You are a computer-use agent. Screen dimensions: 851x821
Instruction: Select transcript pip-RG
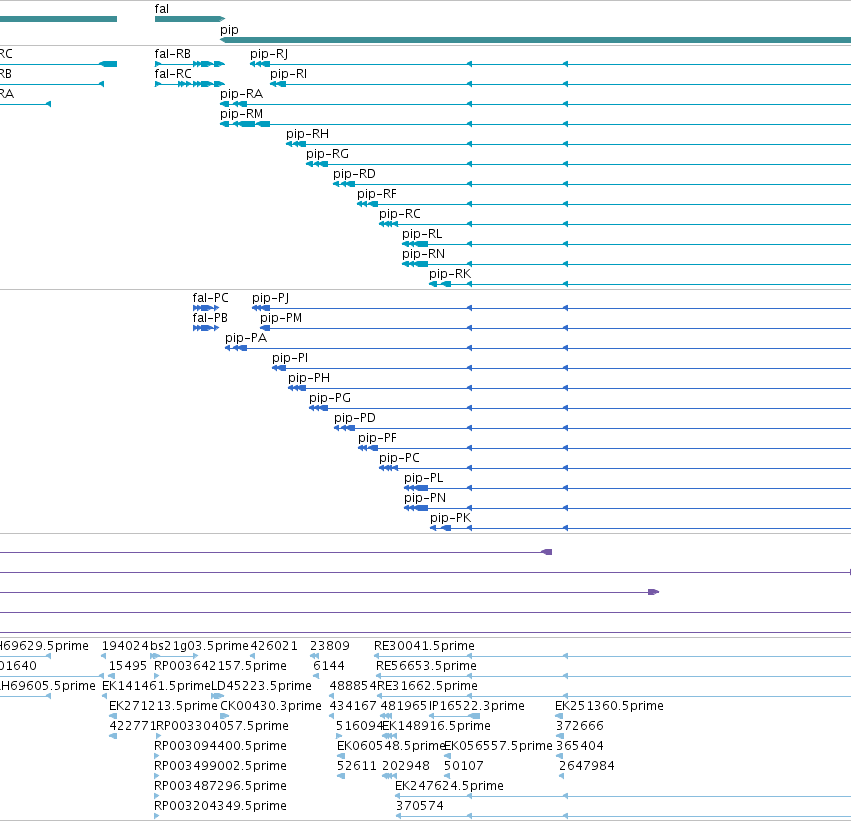point(327,154)
